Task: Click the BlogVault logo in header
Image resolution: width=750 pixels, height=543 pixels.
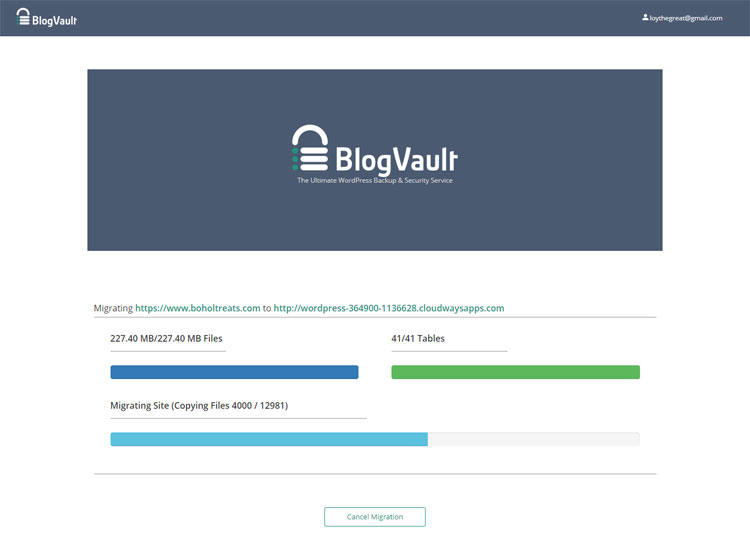Action: coord(46,17)
